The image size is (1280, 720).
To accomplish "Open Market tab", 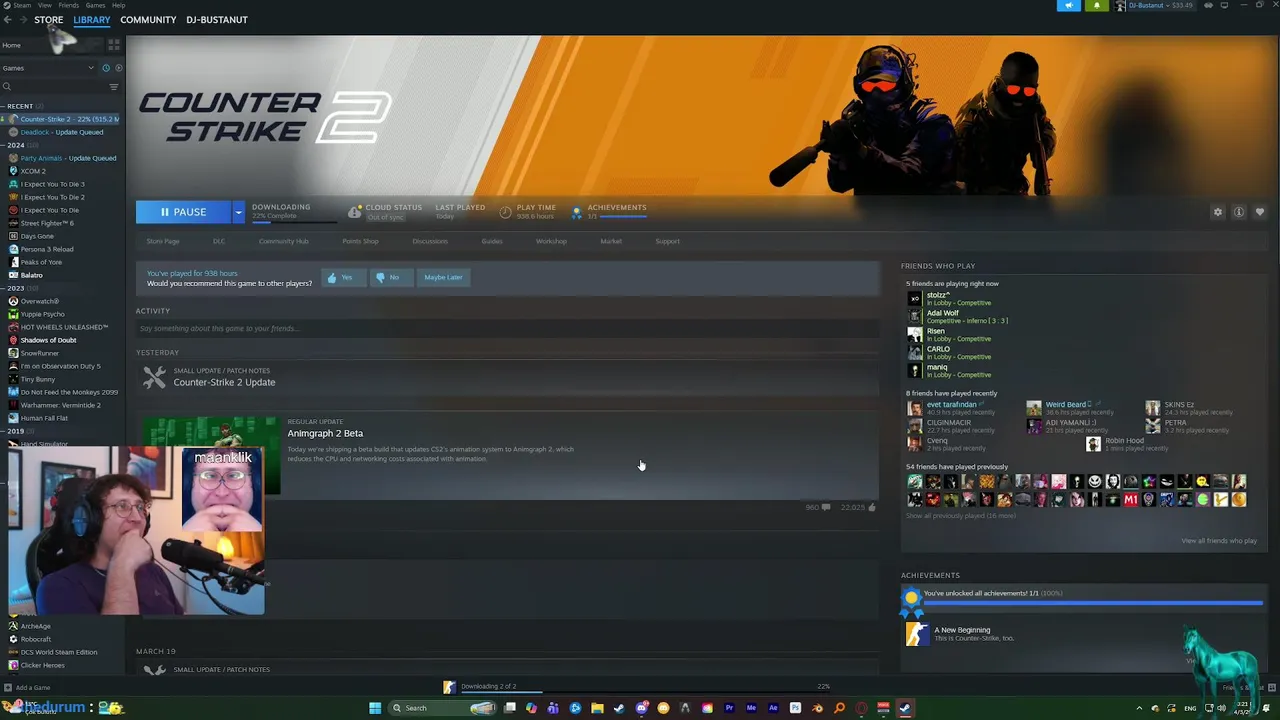I will 611,241.
